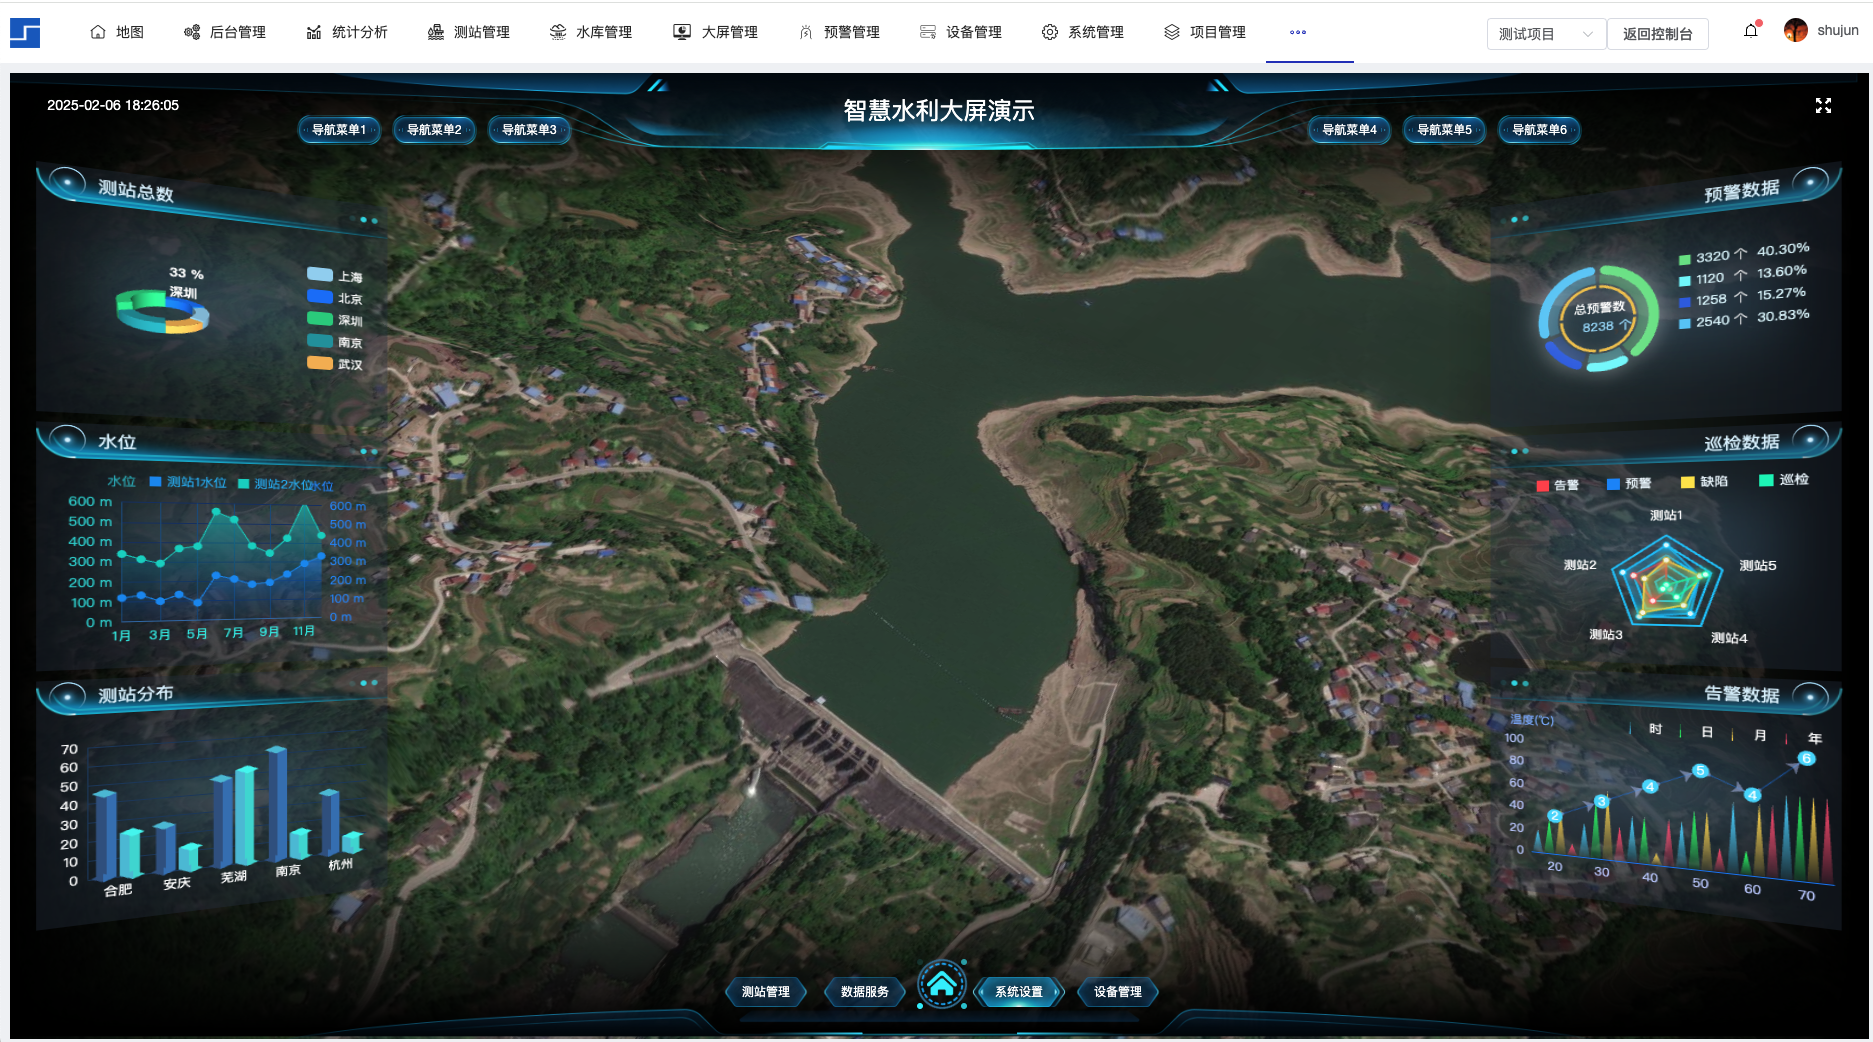Image resolution: width=1873 pixels, height=1042 pixels.
Task: Click the 数据服务 bottom button
Action: click(864, 992)
